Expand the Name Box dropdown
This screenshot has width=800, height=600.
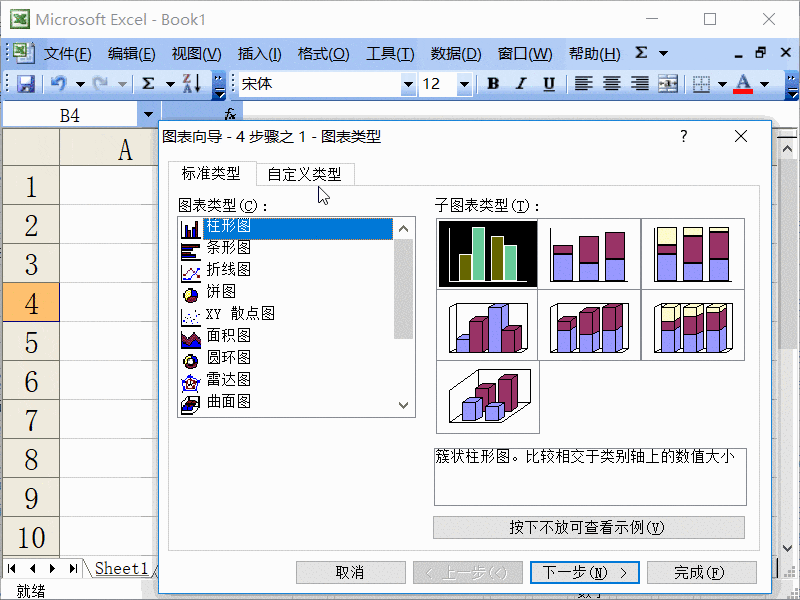tap(149, 116)
